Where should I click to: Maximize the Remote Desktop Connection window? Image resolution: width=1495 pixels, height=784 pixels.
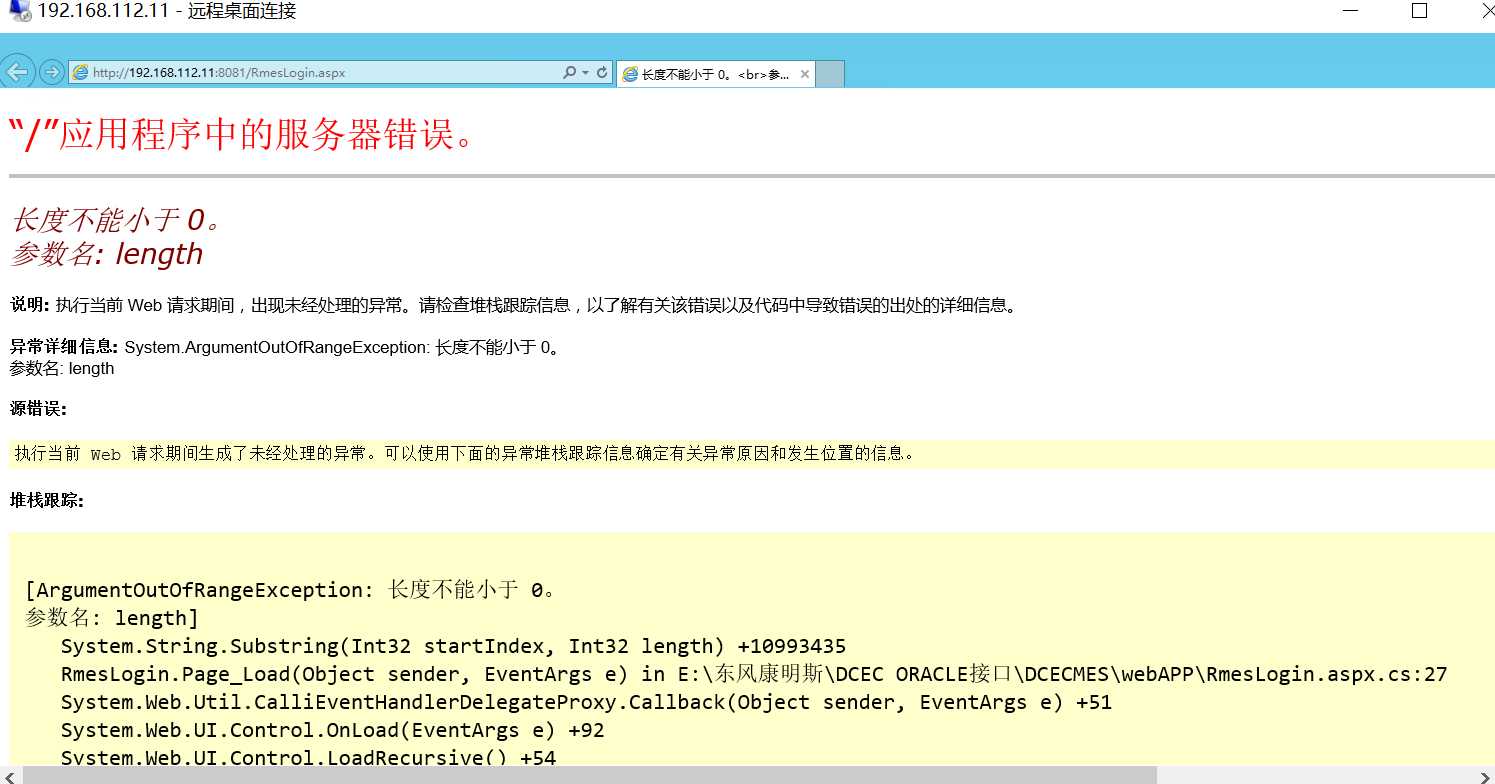[1419, 12]
